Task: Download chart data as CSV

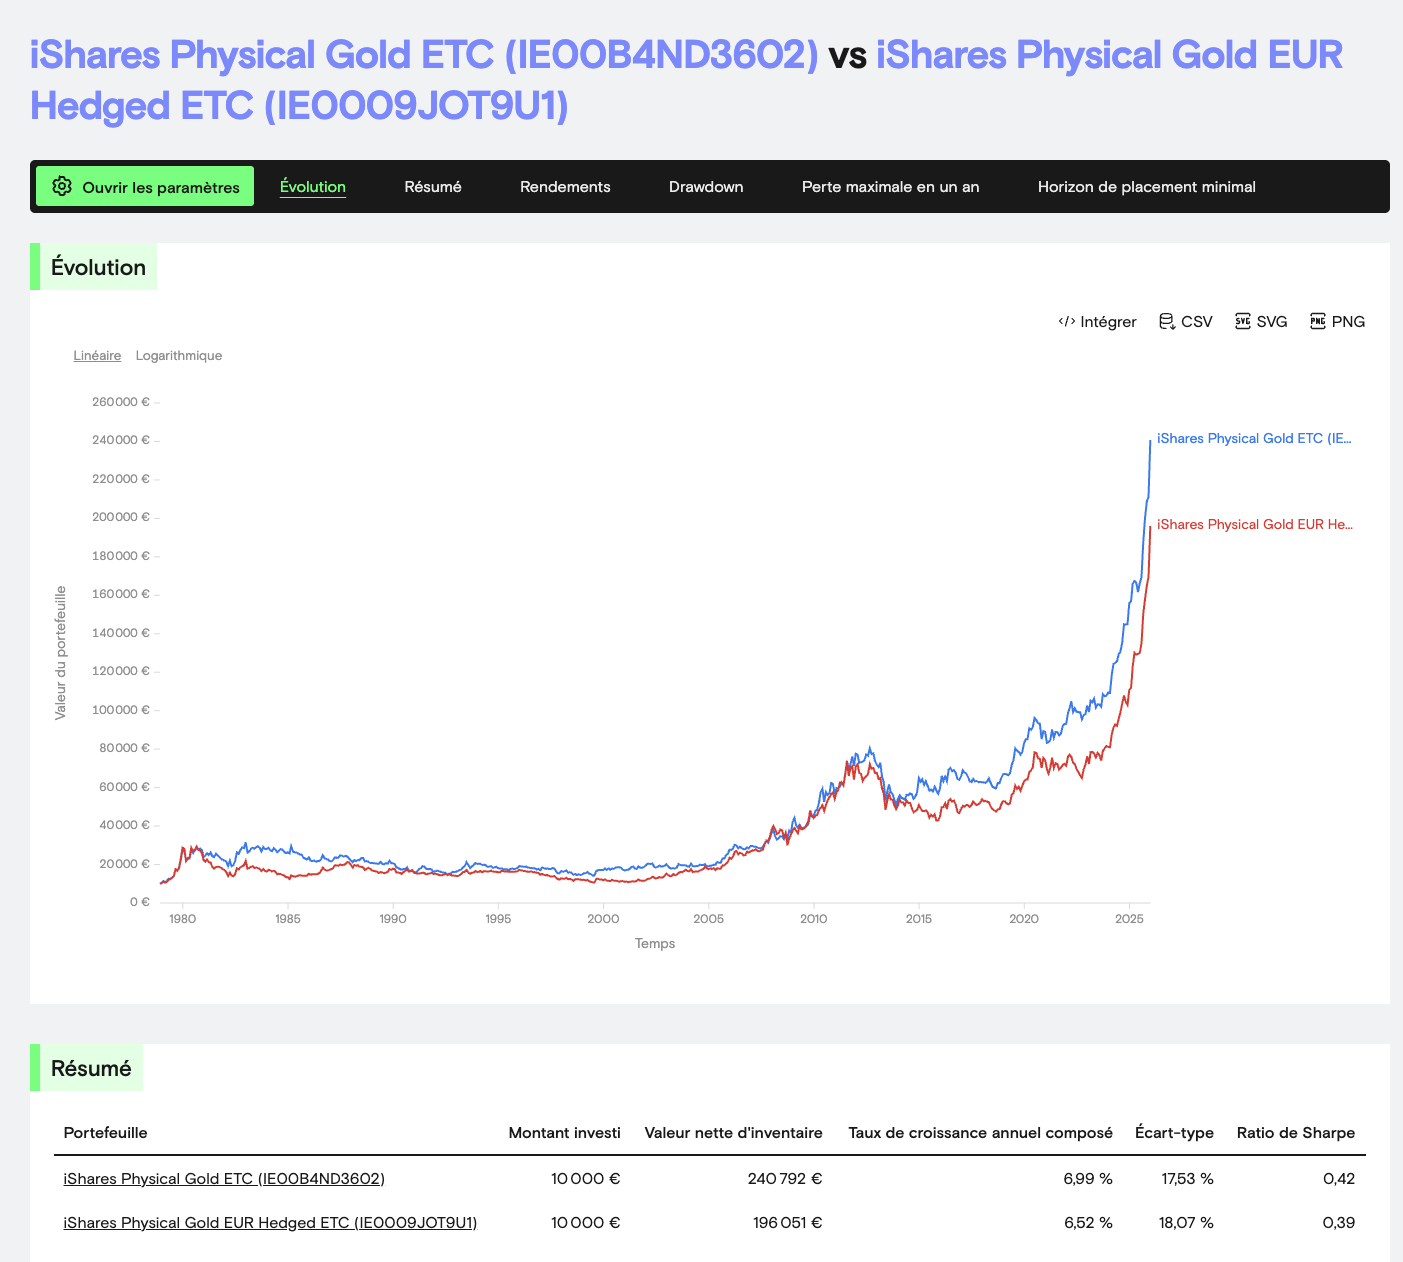Action: 1186,321
